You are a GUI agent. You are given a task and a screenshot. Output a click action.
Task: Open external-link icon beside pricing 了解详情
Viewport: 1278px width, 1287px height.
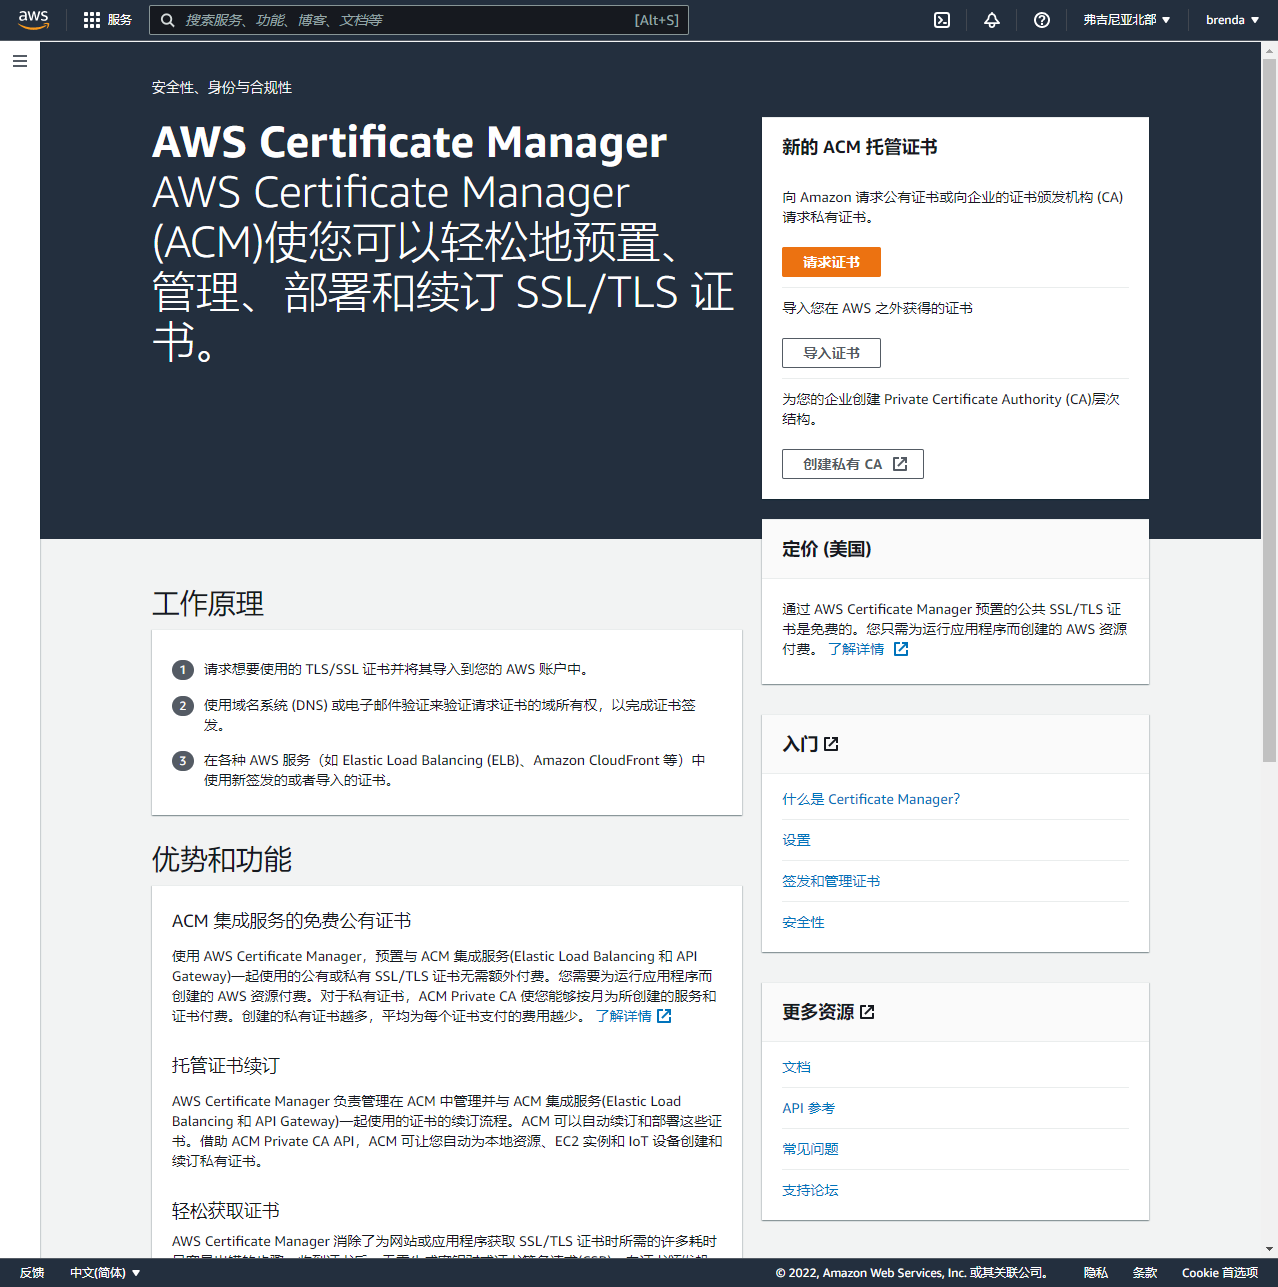[901, 649]
